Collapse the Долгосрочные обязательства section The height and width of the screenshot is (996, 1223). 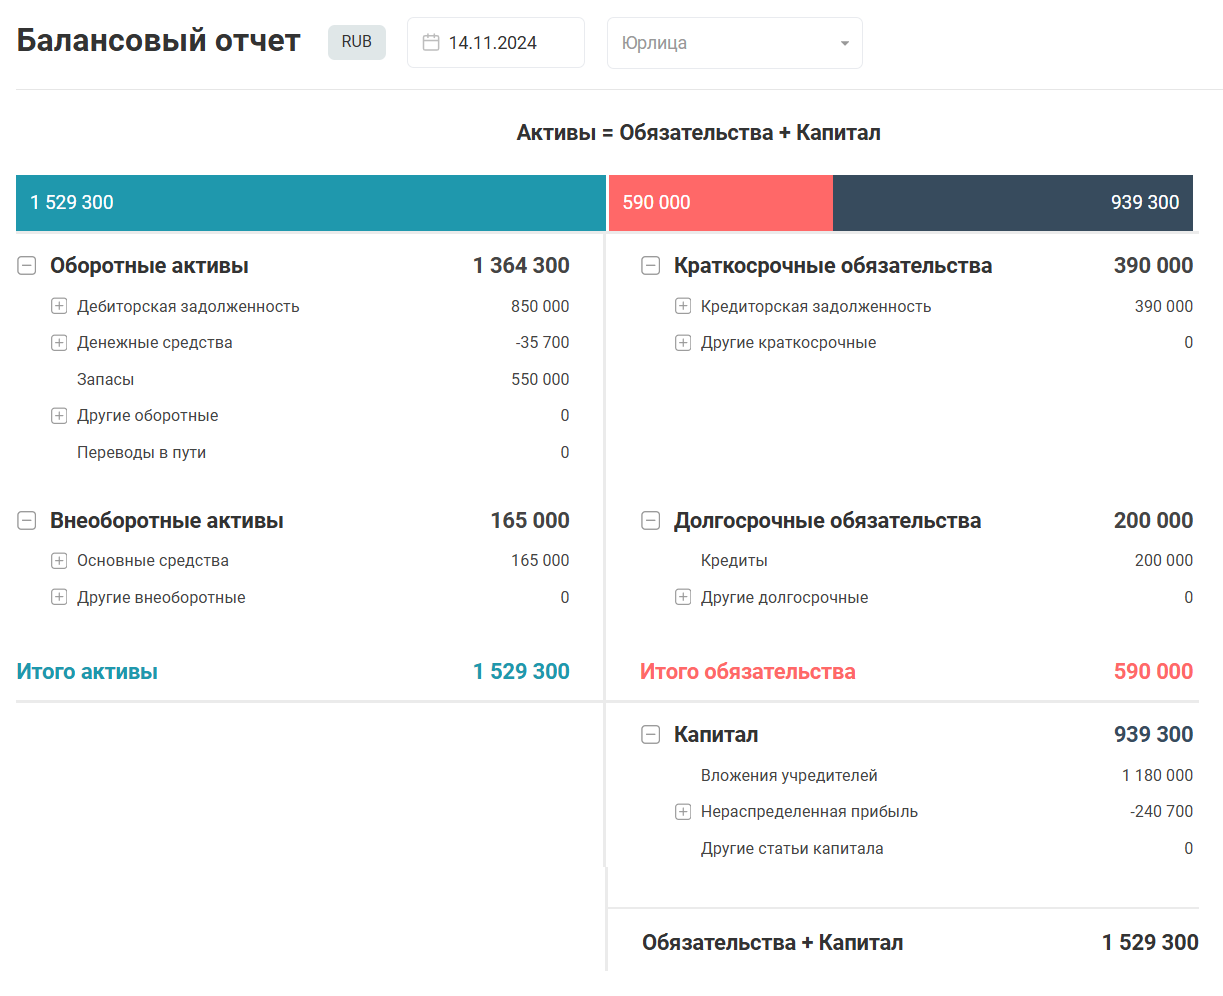(650, 520)
